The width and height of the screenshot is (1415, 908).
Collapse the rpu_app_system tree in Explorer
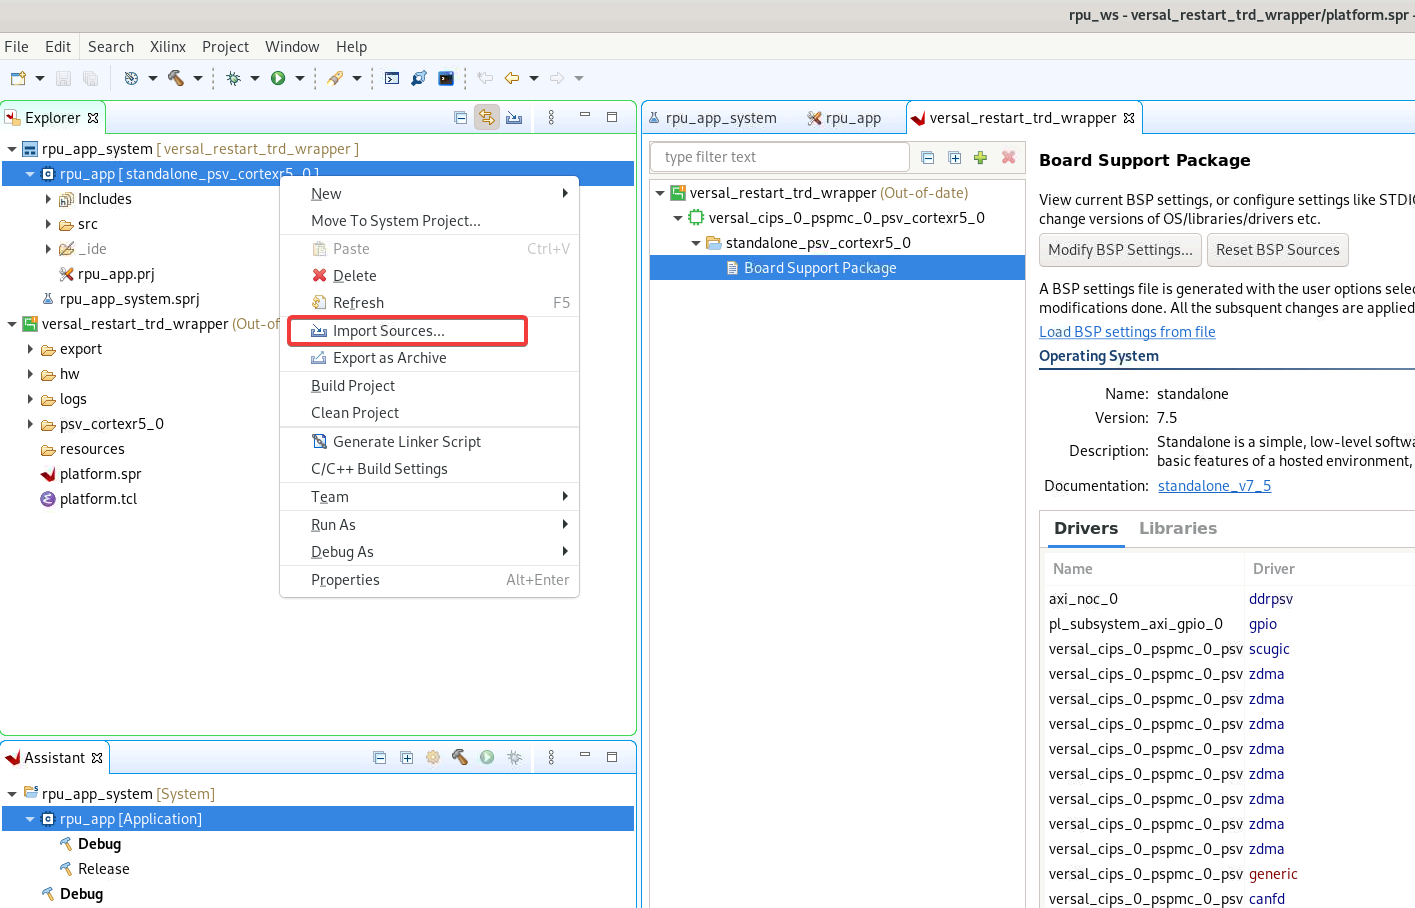pyautogui.click(x=12, y=149)
